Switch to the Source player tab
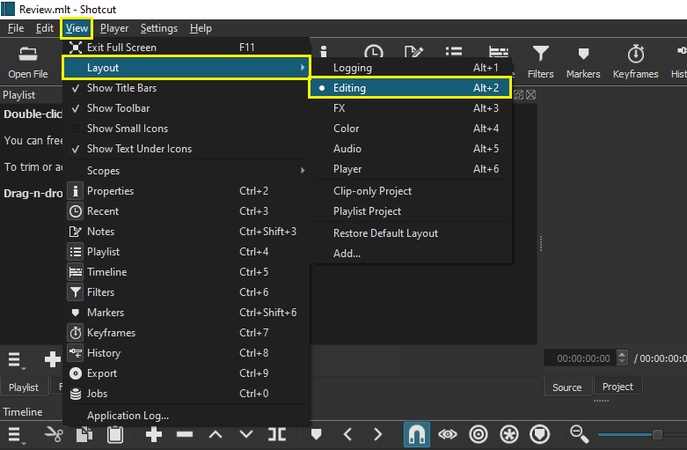This screenshot has width=687, height=450. tap(567, 387)
